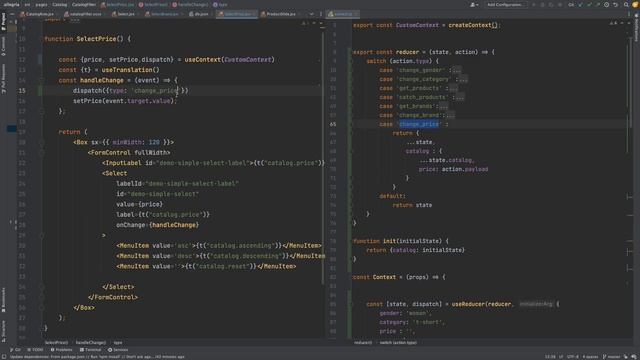640x360 pixels.
Task: Click 'onChange={handleChange}' attribute line
Action: point(158,225)
